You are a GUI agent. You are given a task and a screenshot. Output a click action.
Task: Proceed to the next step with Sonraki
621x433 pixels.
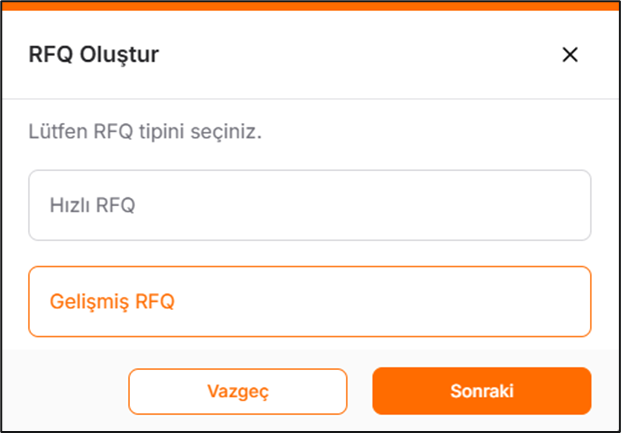pos(481,391)
